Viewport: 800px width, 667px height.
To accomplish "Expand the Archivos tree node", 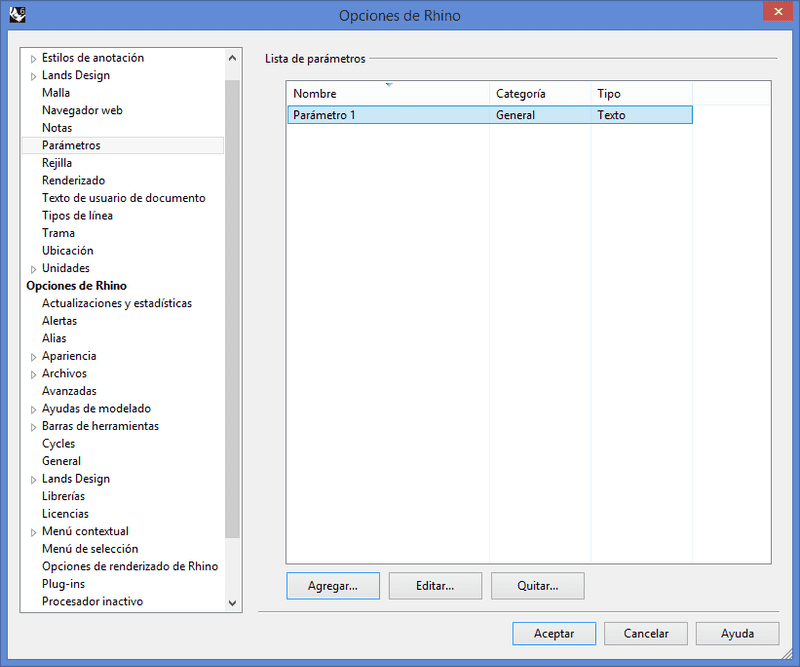I will coord(33,374).
